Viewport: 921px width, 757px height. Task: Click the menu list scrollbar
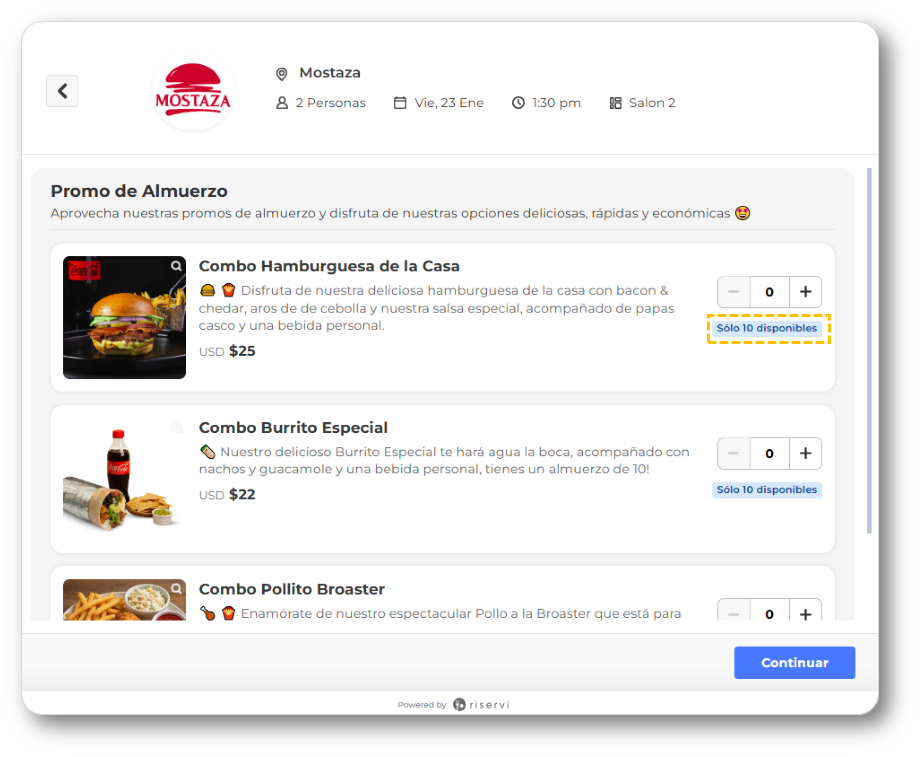pyautogui.click(x=869, y=351)
